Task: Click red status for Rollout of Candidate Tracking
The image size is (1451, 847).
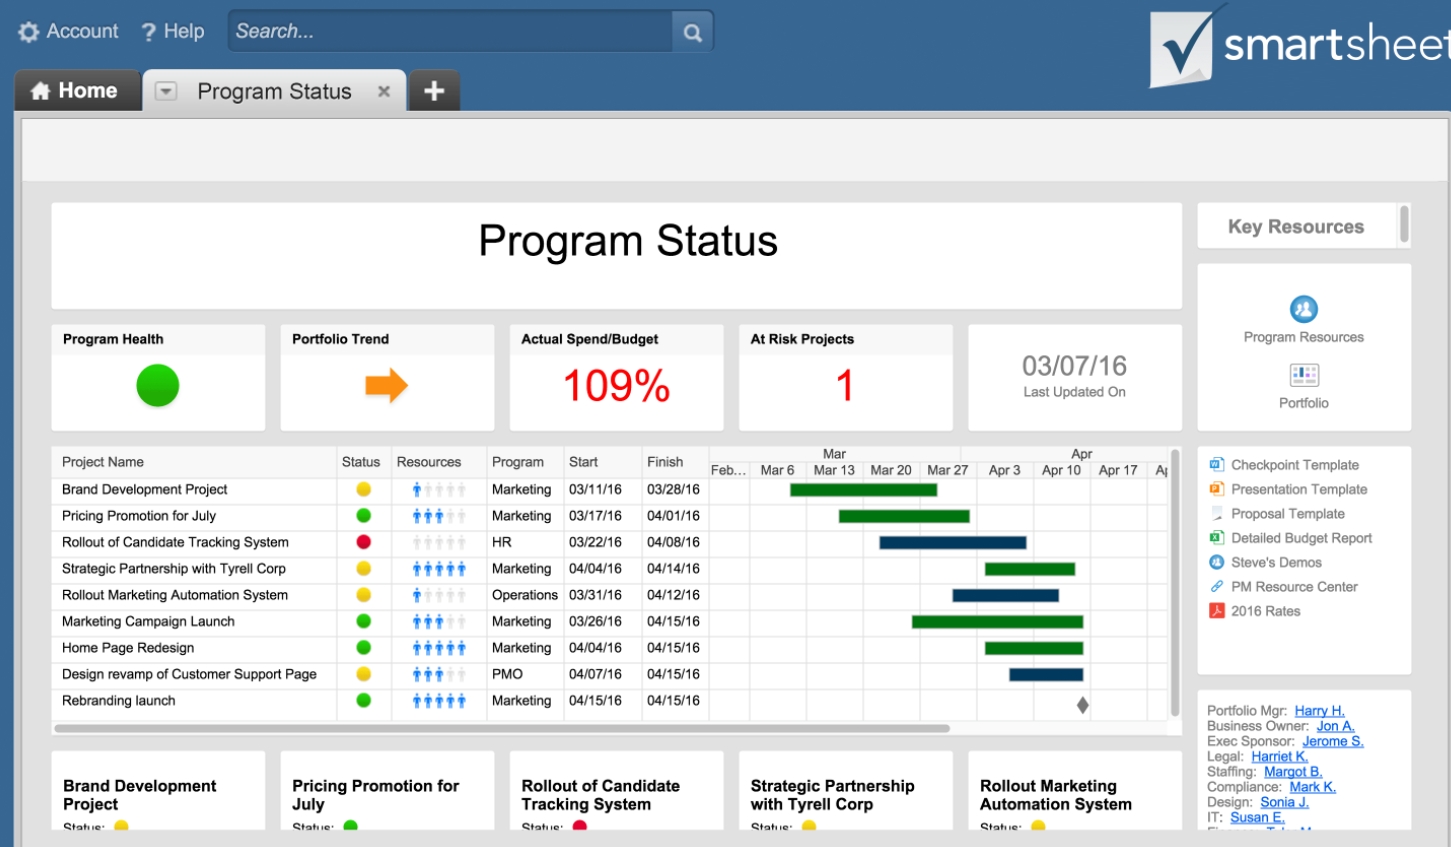Action: tap(364, 542)
